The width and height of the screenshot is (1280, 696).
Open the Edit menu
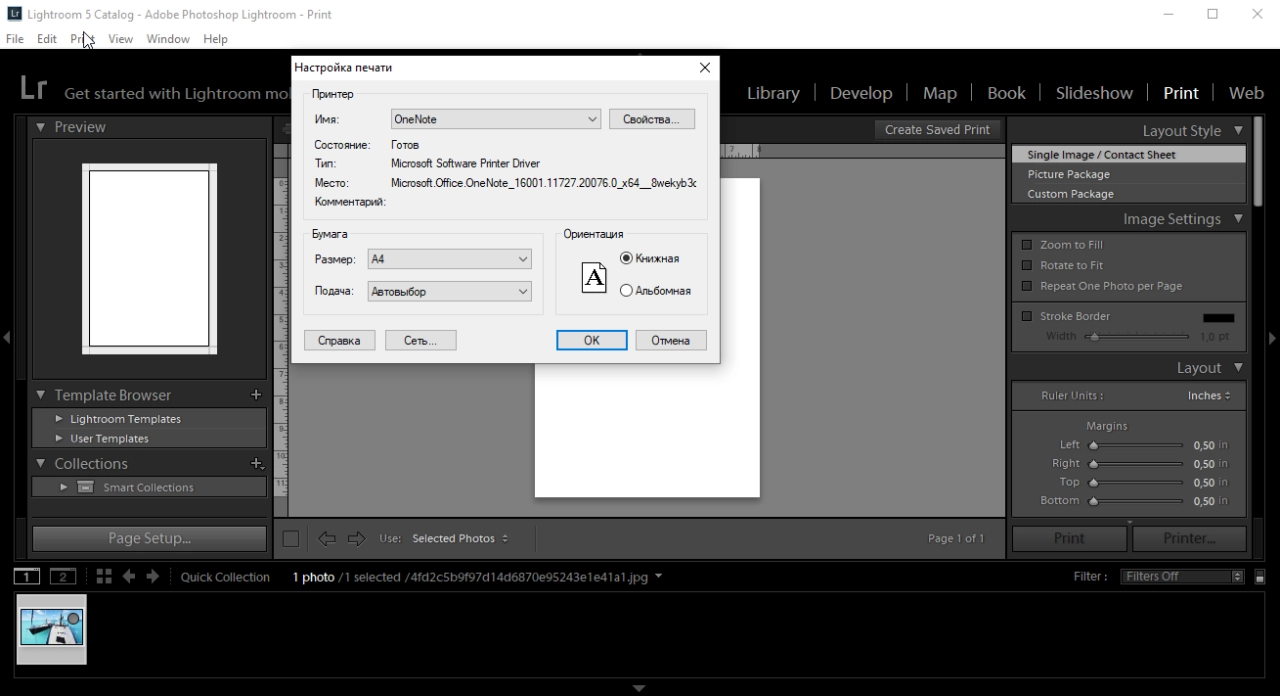[x=47, y=39]
